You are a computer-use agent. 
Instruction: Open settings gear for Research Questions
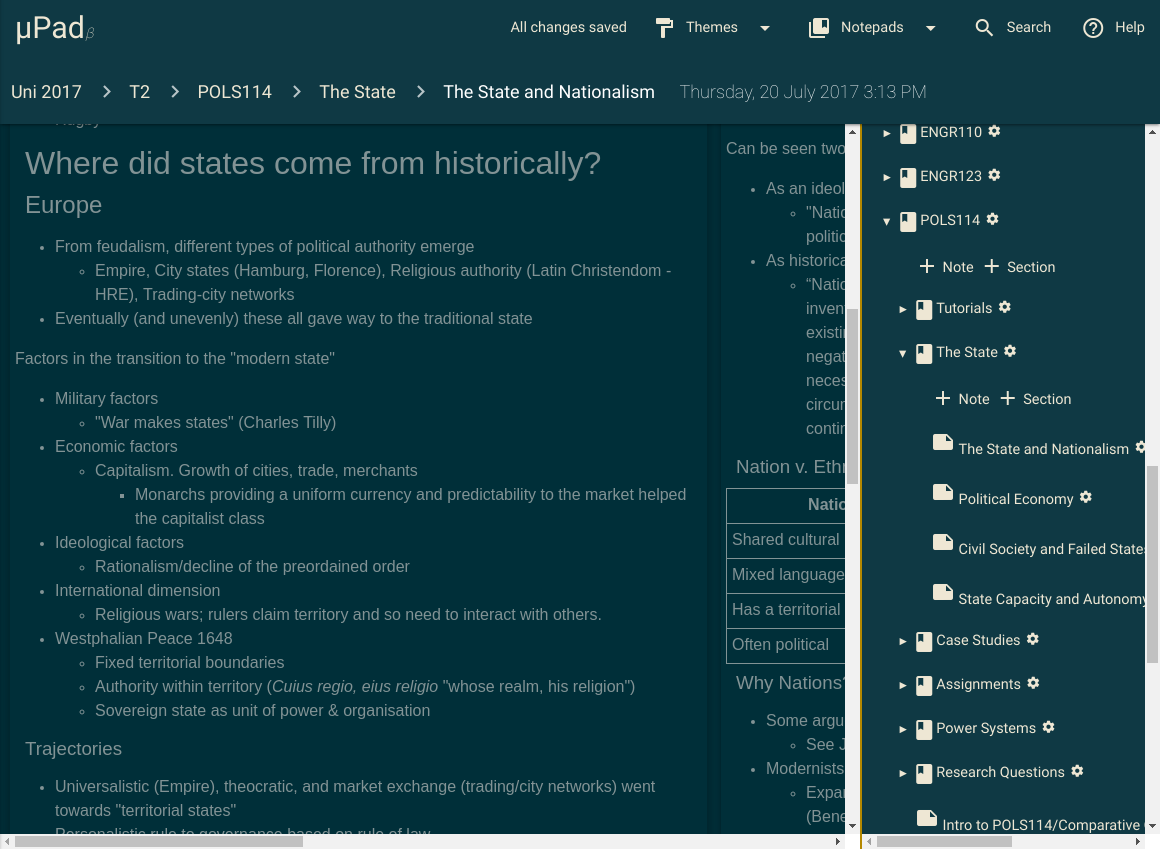click(1077, 771)
